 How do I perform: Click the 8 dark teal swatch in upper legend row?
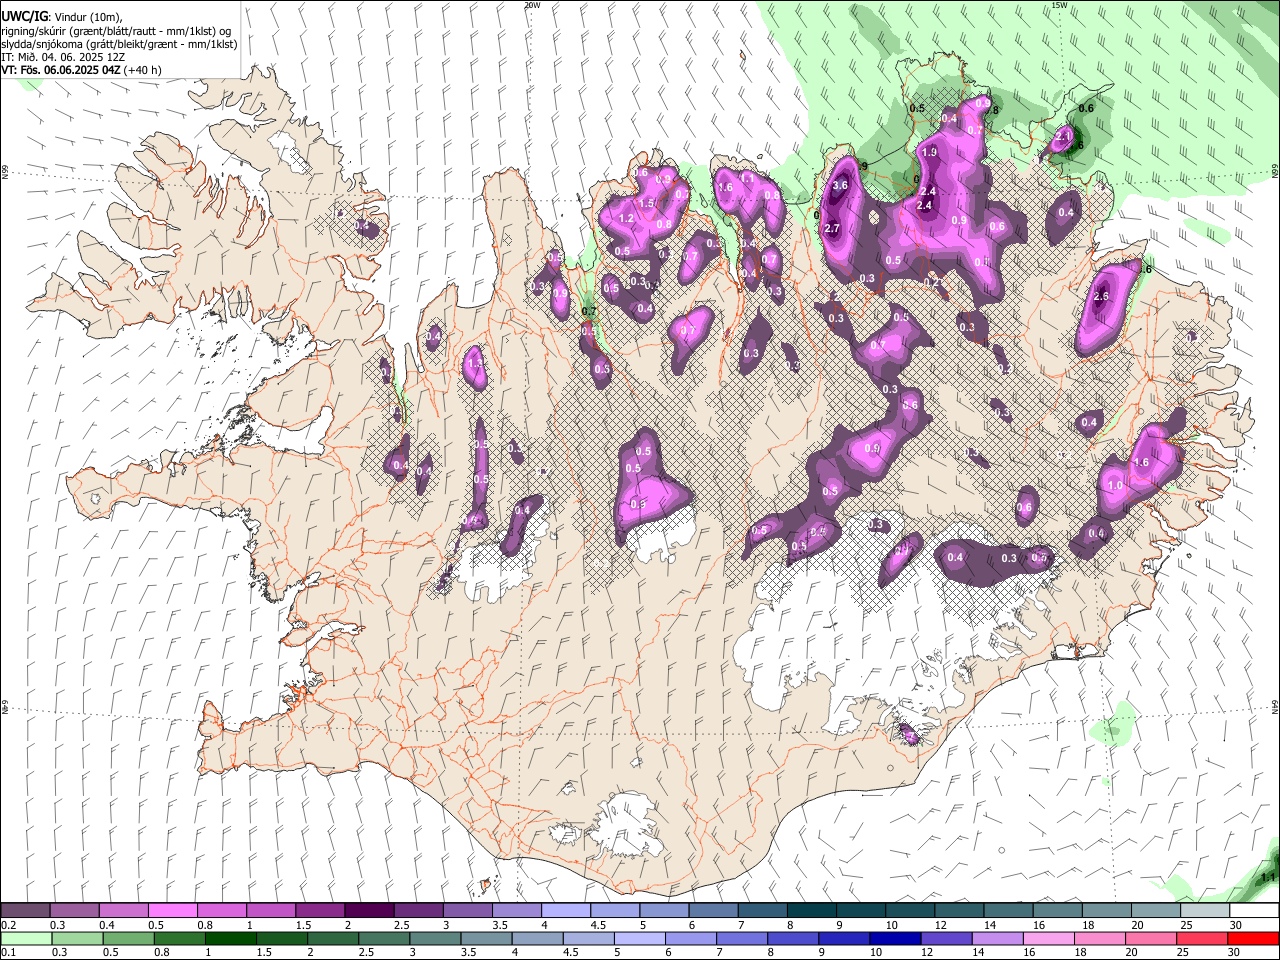pos(810,910)
